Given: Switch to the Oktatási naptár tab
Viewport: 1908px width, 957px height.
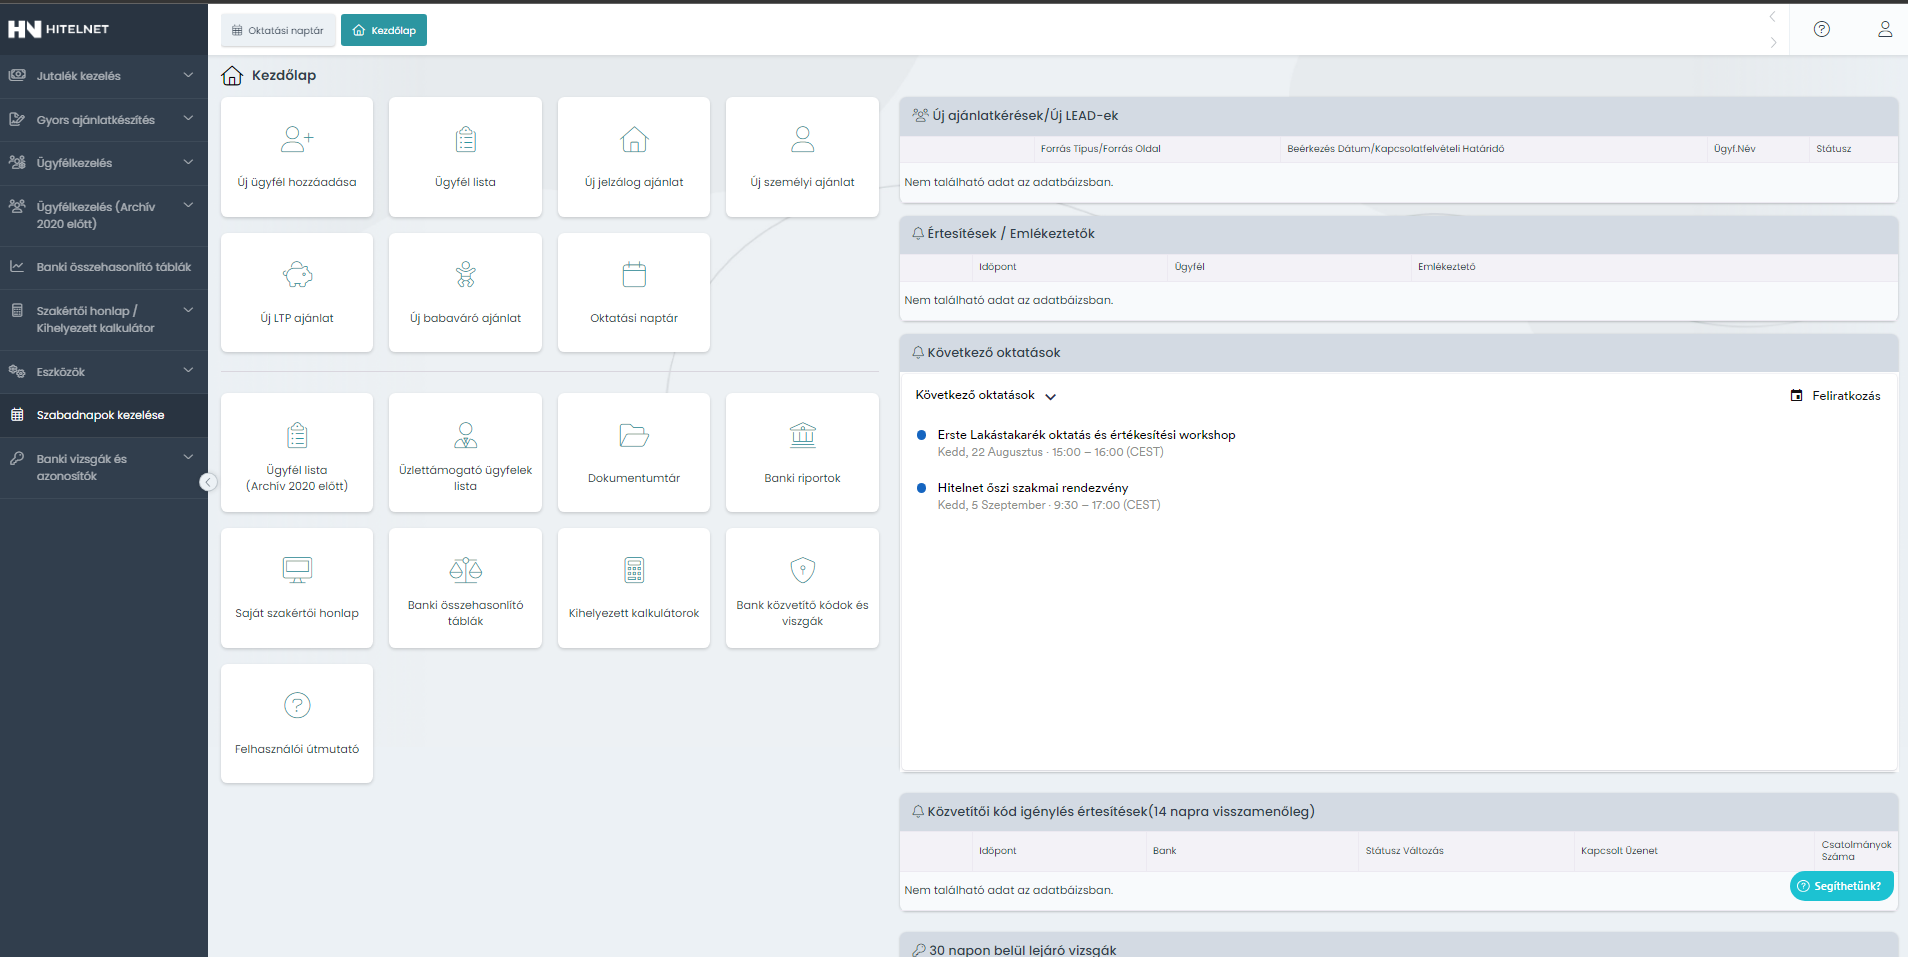Looking at the screenshot, I should [x=278, y=30].
